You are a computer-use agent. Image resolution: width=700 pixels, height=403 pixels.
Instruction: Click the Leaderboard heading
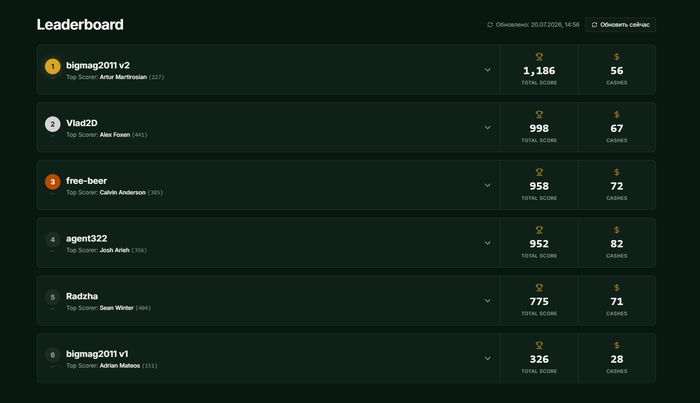click(80, 25)
